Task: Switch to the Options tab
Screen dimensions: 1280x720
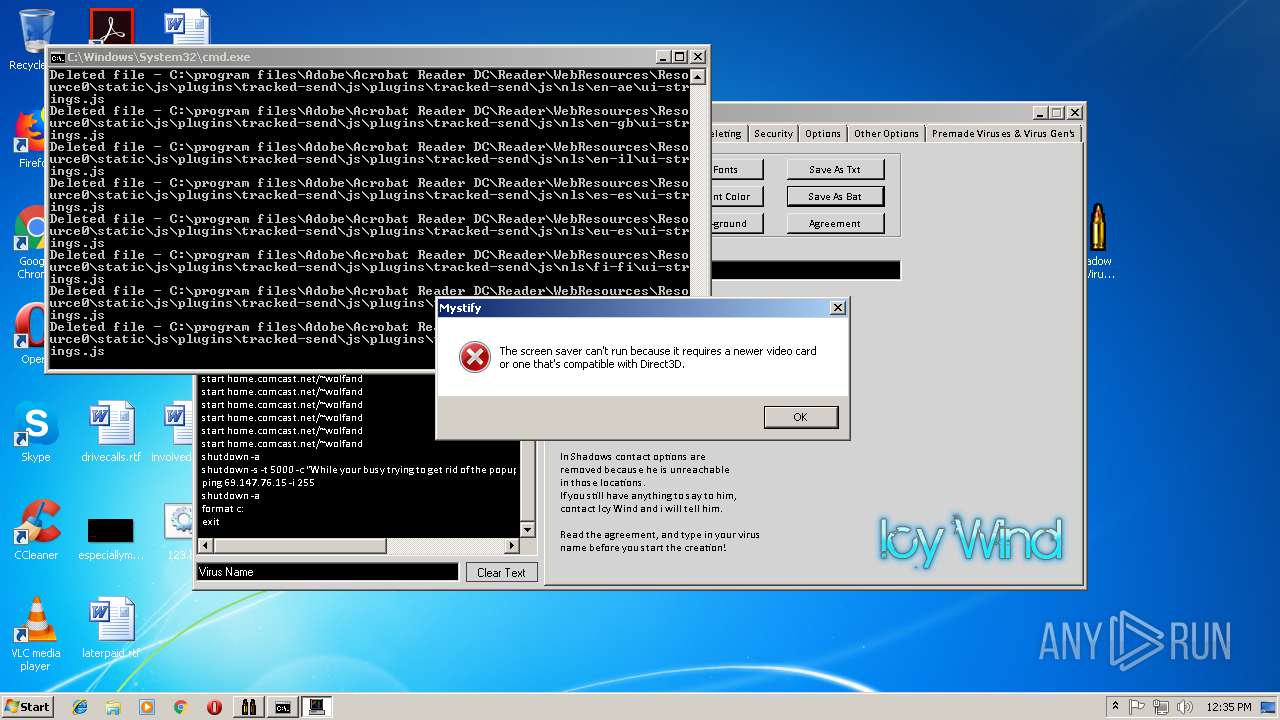Action: coord(823,133)
